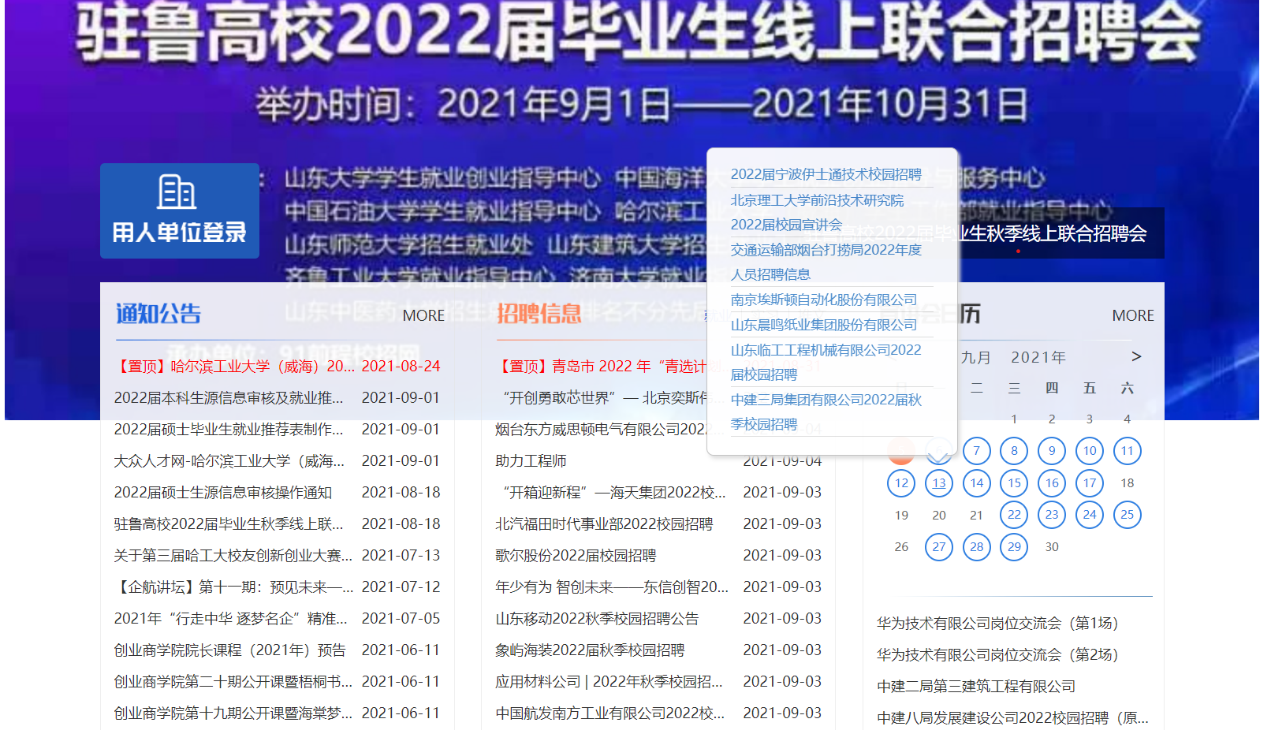Click the orange highlighted date in the calendar
1271x730 pixels.
(x=901, y=450)
